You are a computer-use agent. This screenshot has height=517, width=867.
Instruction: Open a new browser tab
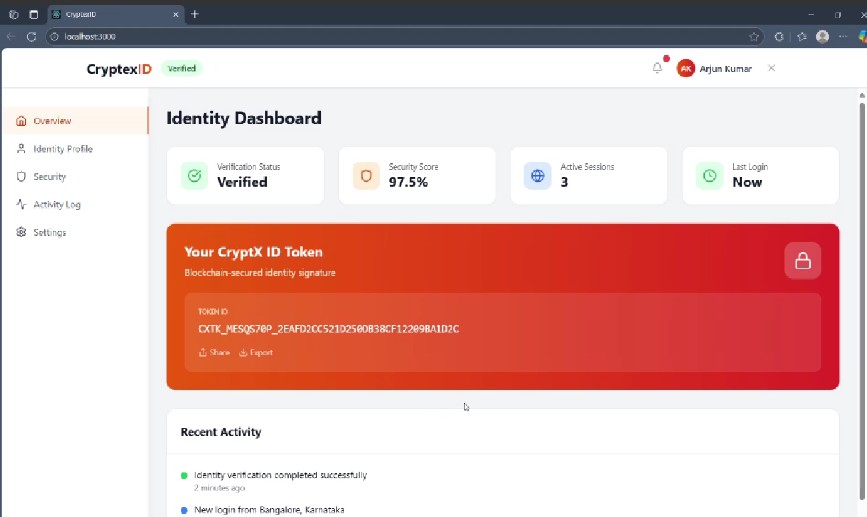195,14
